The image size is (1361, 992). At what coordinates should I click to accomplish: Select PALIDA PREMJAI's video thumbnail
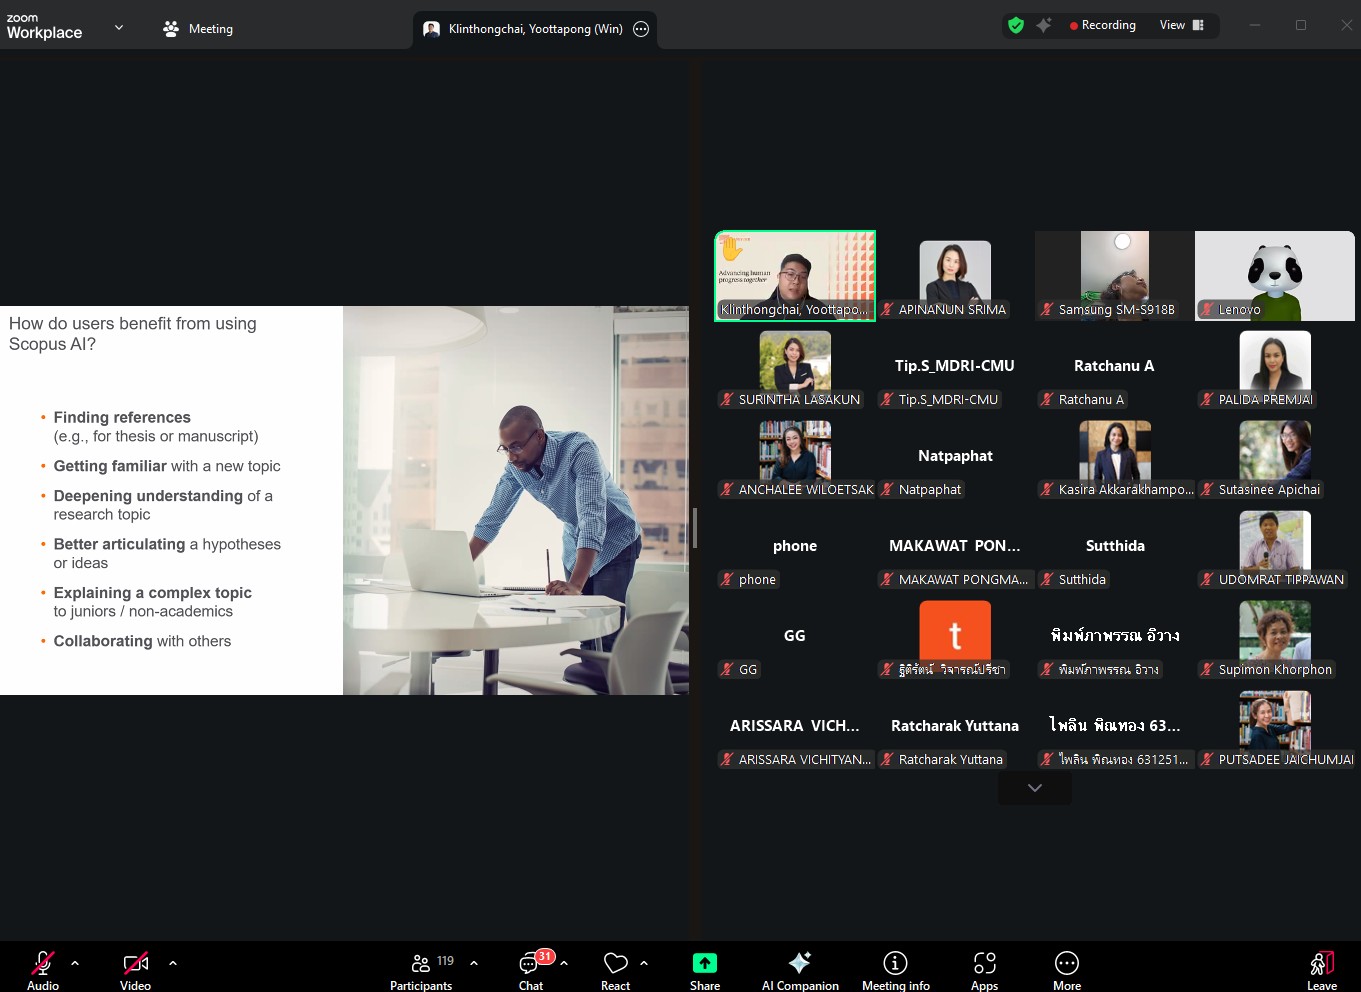(1274, 366)
